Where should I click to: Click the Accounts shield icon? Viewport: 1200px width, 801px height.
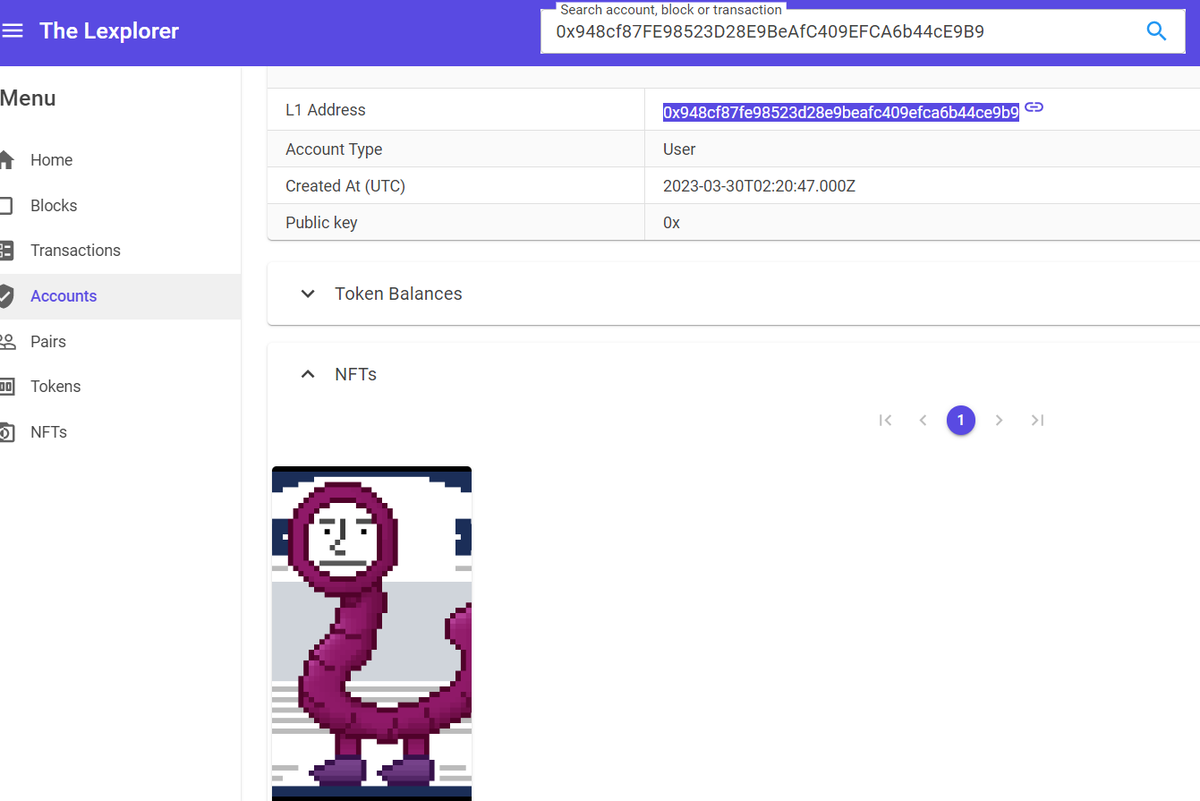pyautogui.click(x=6, y=296)
